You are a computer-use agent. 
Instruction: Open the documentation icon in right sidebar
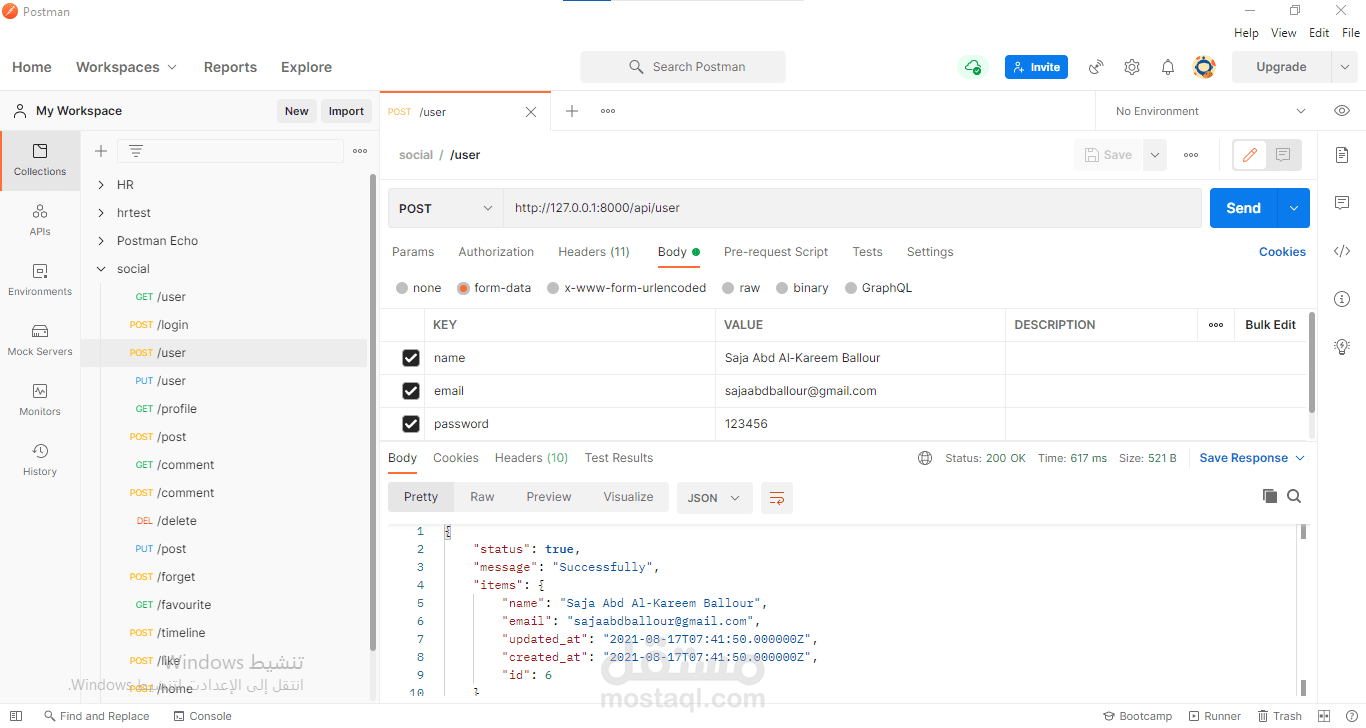coord(1342,155)
